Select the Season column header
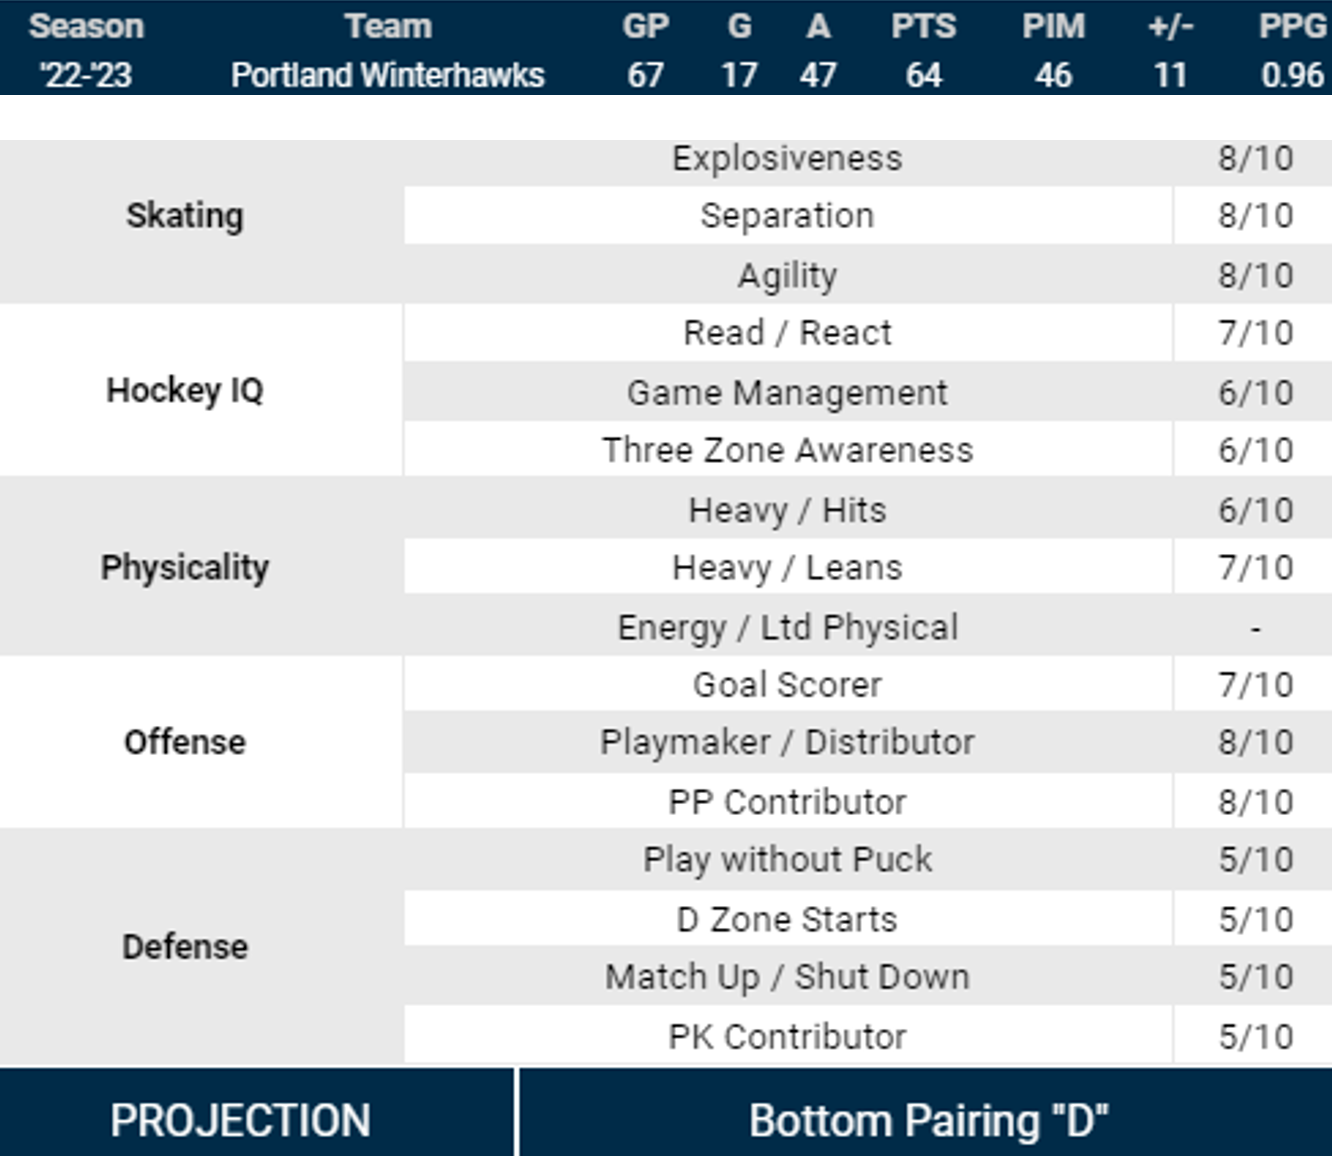This screenshot has width=1332, height=1156. tap(86, 26)
